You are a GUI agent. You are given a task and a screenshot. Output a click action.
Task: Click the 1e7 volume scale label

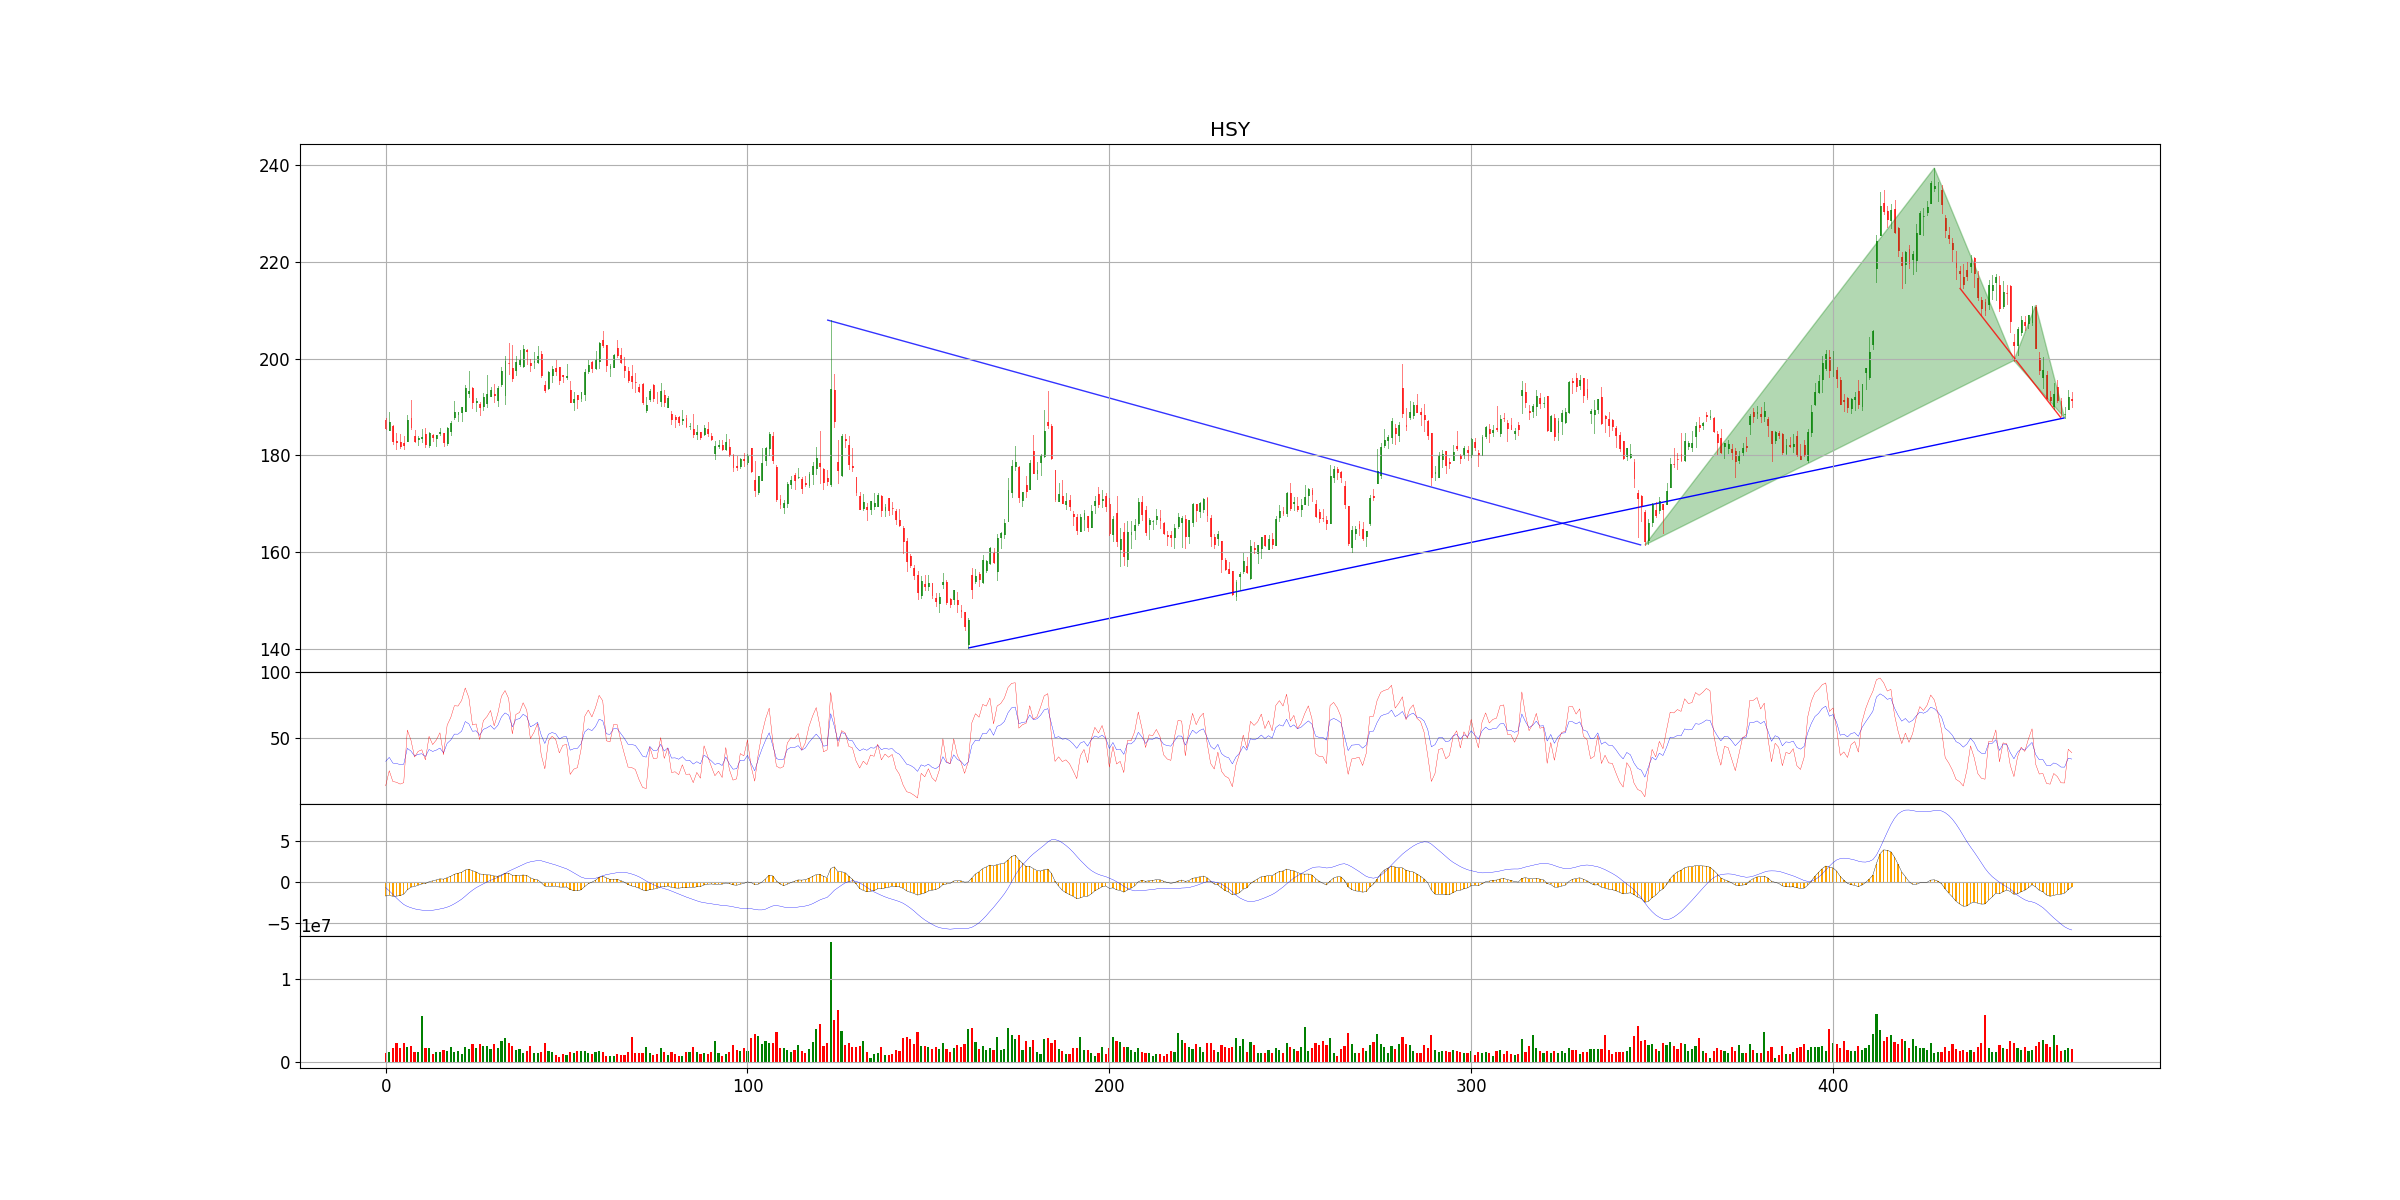pos(316,927)
